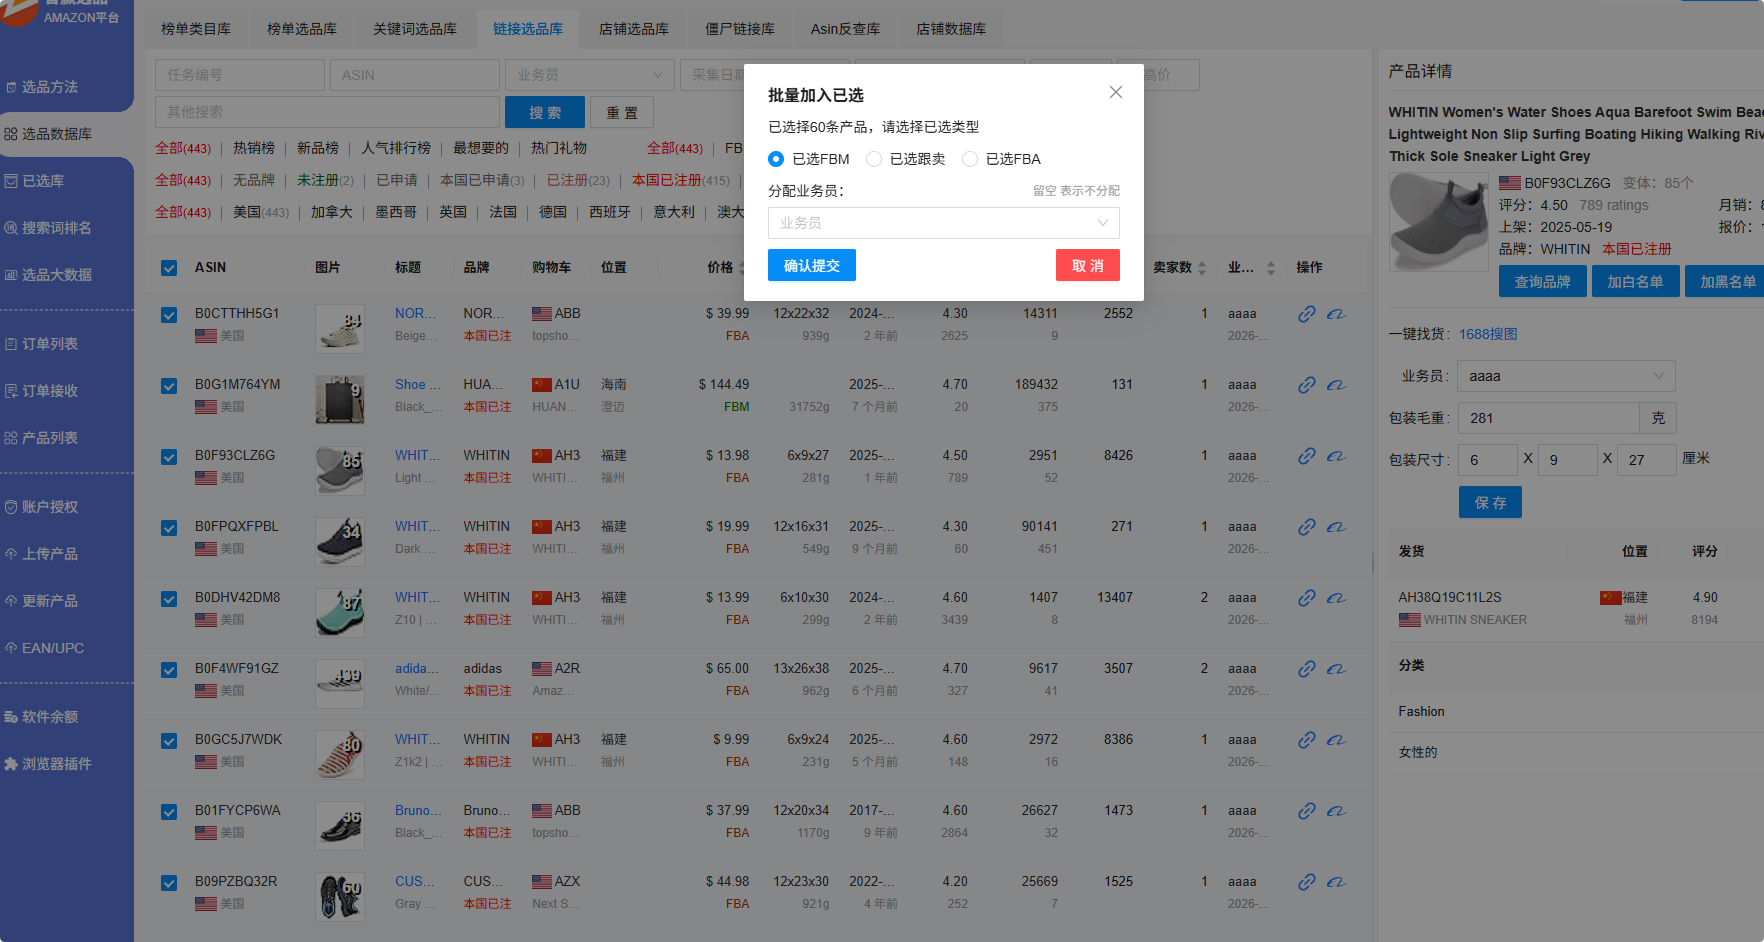Click the Amazon icon for B0F4WF91GZ row
Screen dimensions: 1764x942
point(1336,669)
